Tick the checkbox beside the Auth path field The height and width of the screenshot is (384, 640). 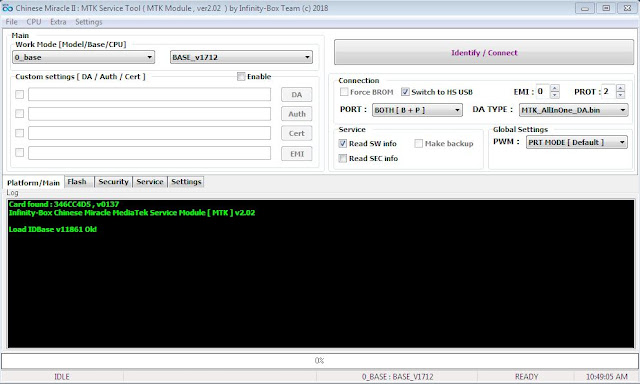pos(19,113)
